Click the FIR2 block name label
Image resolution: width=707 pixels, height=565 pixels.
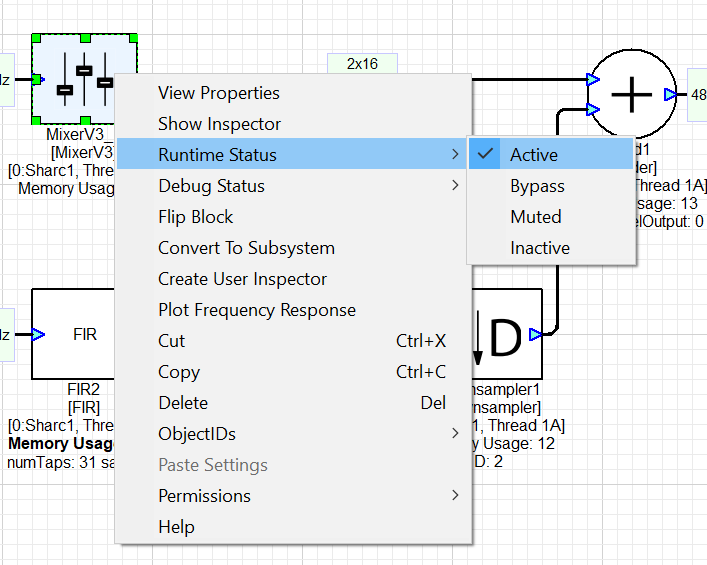(x=83, y=389)
